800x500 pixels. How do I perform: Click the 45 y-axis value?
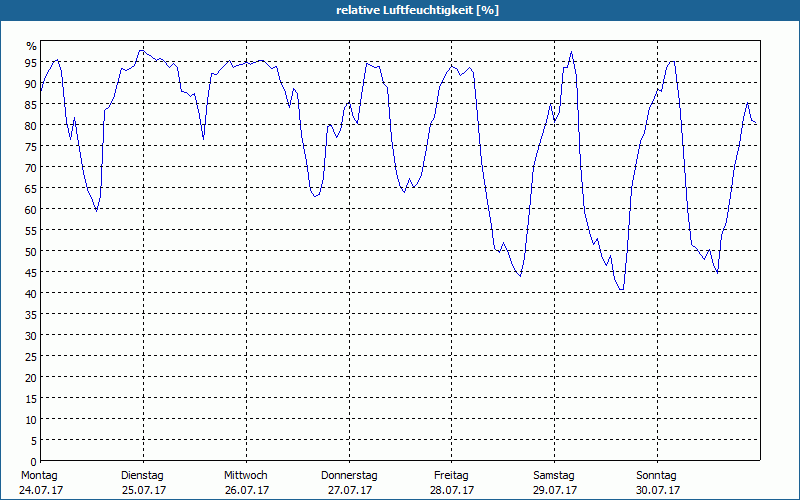pos(32,273)
